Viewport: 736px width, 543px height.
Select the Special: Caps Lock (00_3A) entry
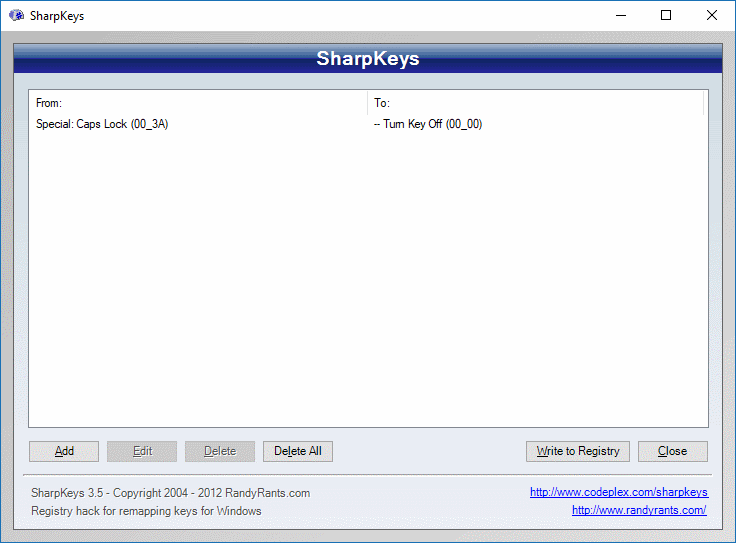[x=102, y=124]
